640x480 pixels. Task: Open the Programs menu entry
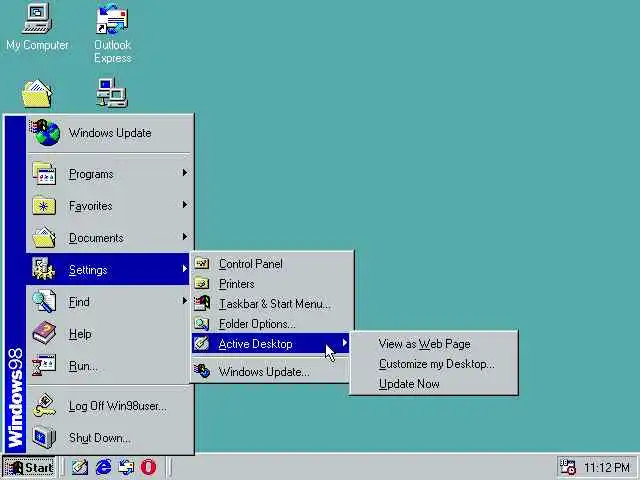(109, 174)
